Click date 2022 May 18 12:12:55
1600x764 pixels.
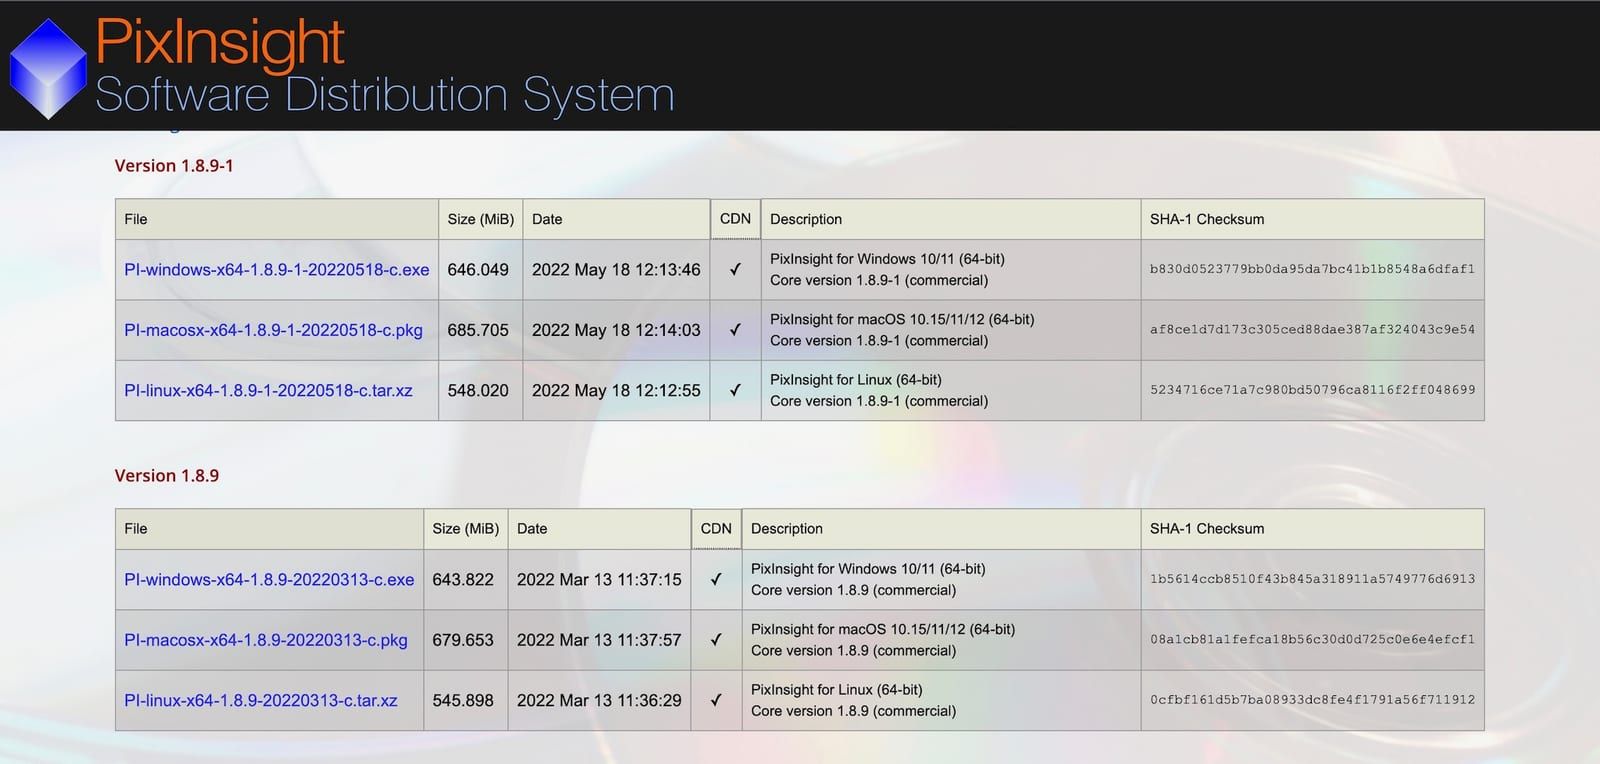pos(616,391)
